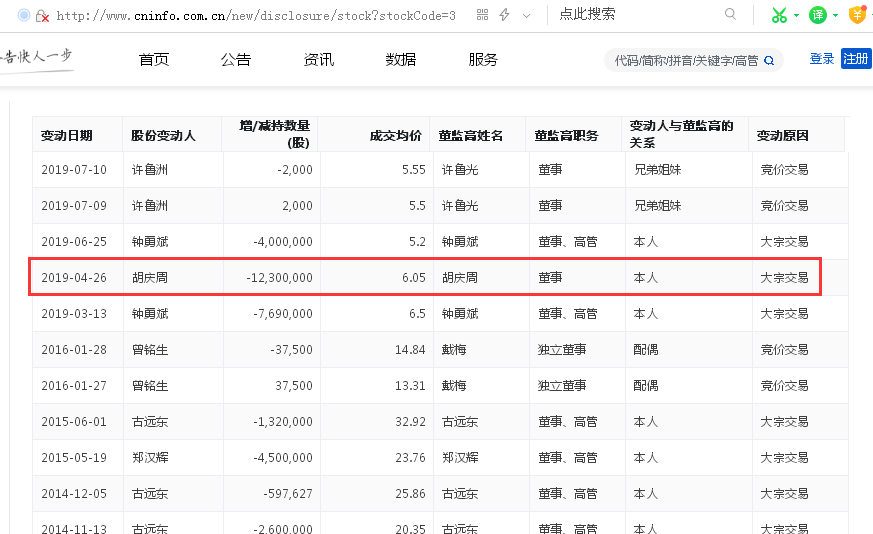Open the 公告 menu item
Screen dimensions: 873x534
point(236,60)
